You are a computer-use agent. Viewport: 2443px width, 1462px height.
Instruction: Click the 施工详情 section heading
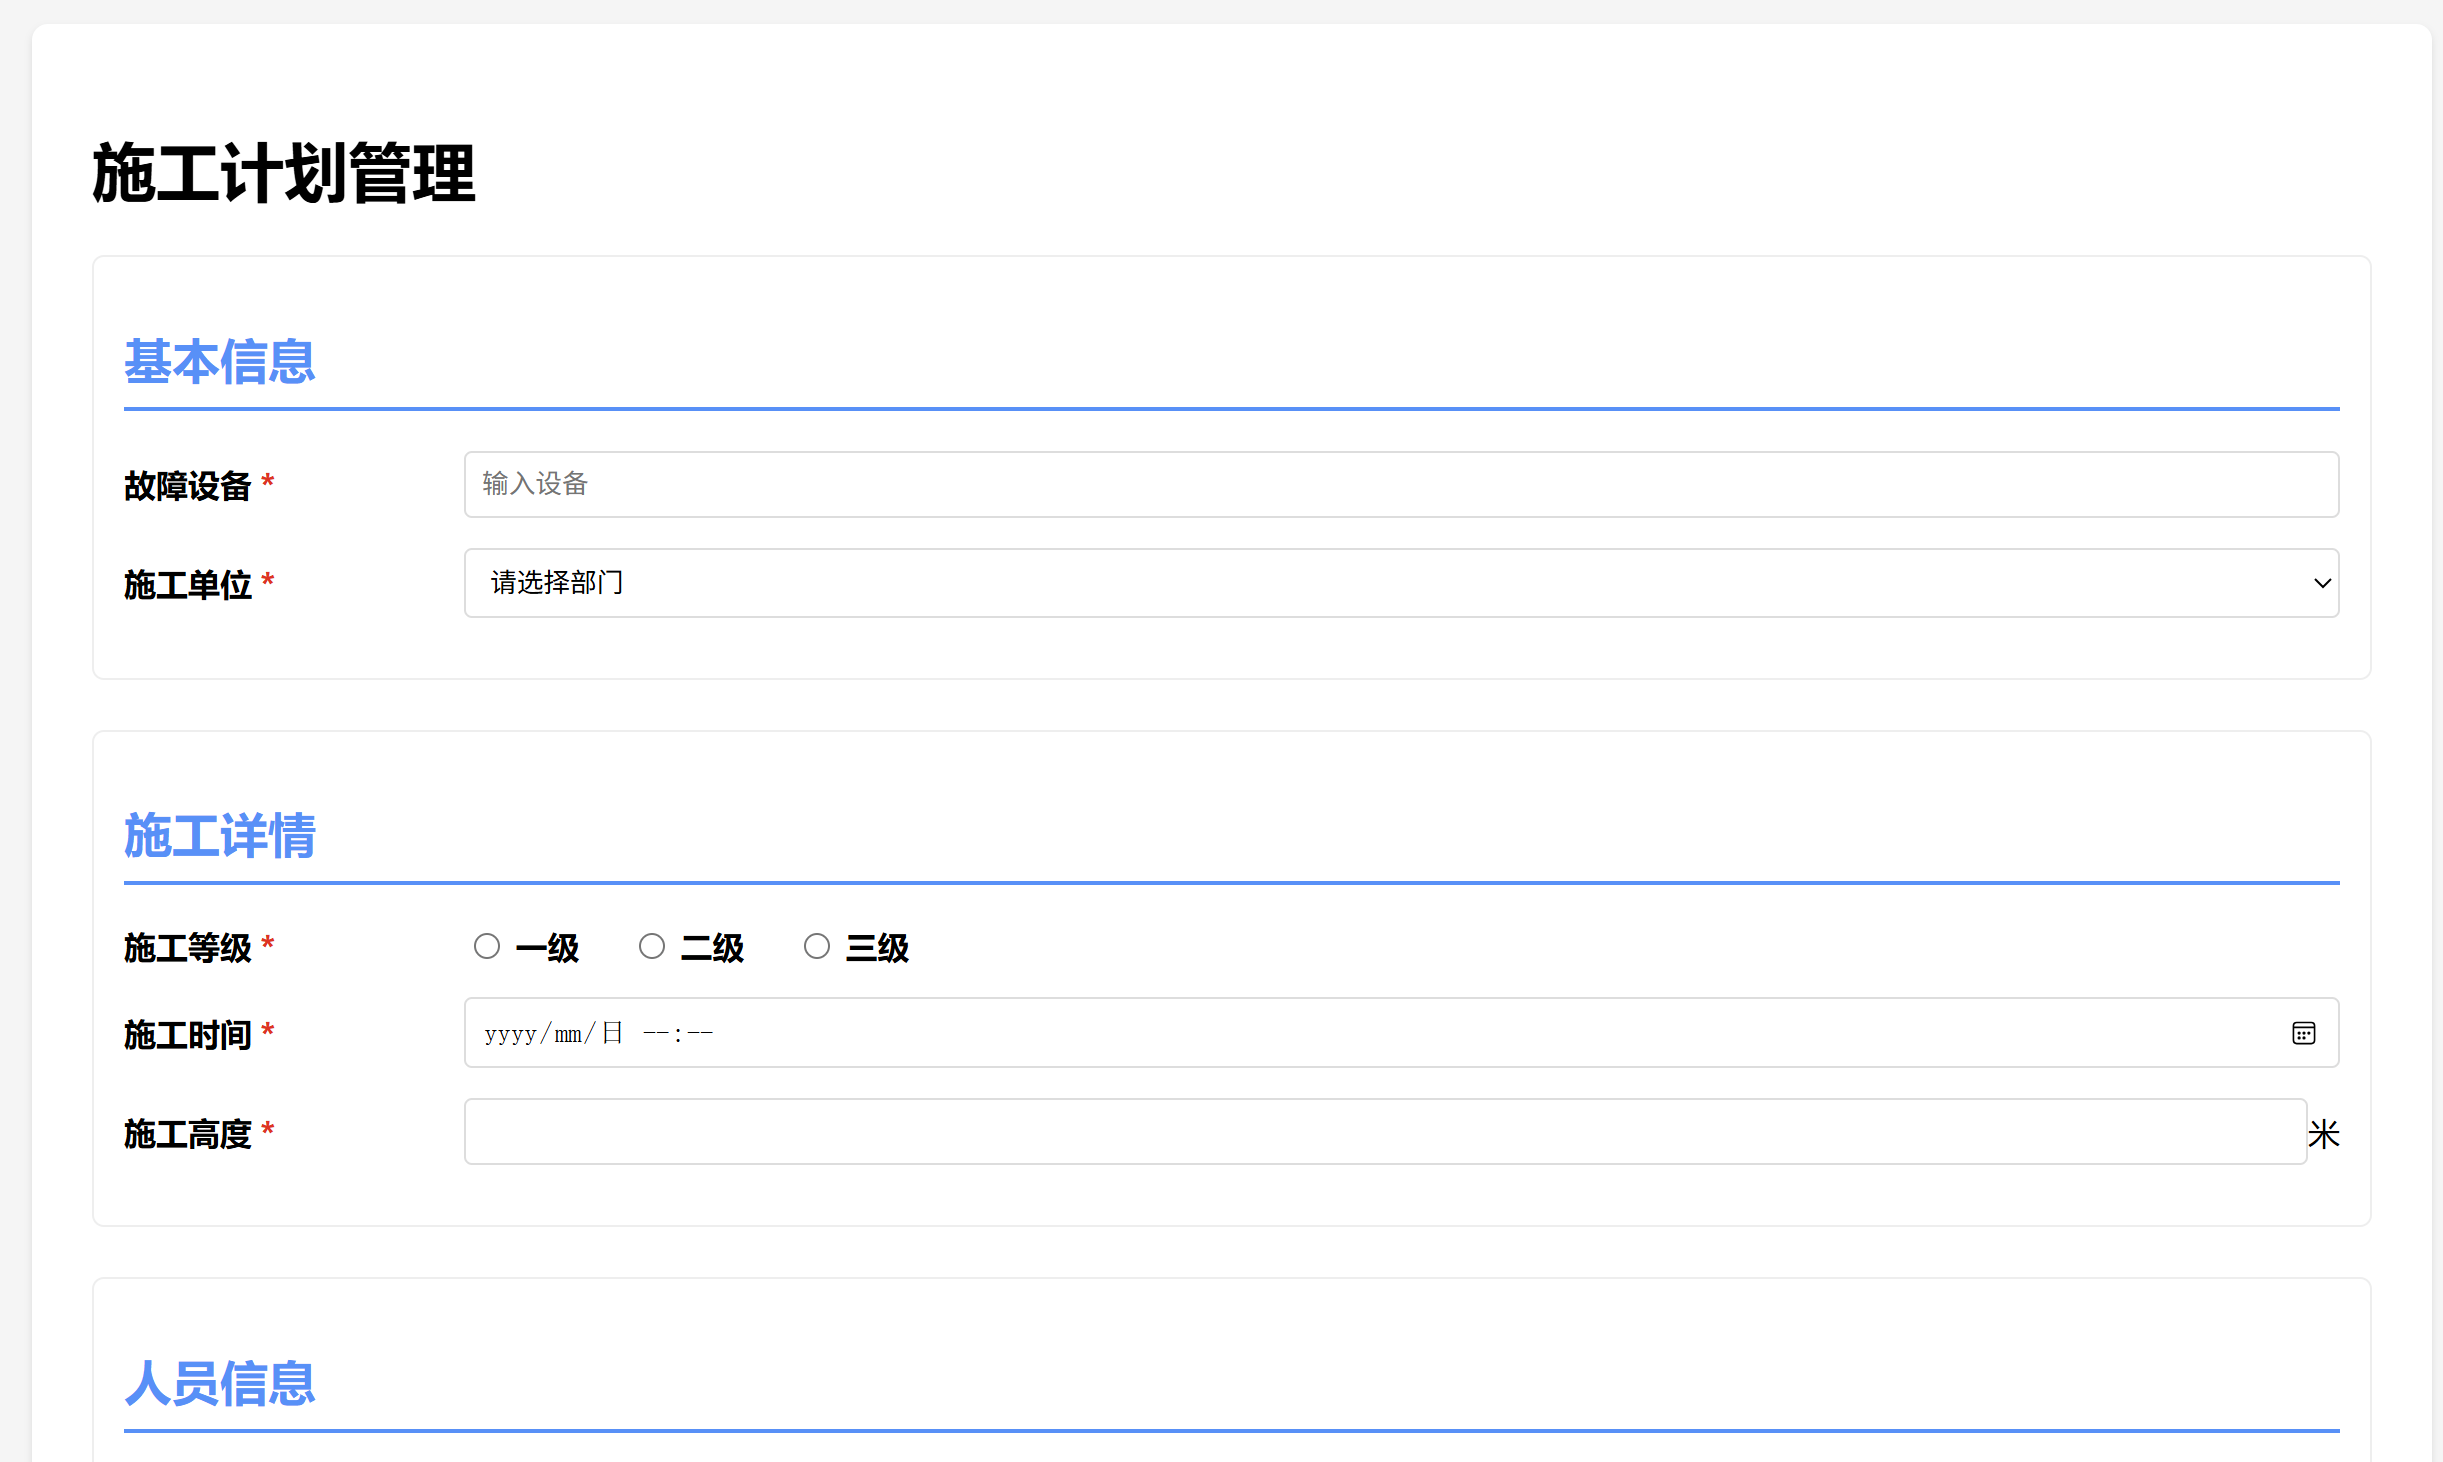click(x=219, y=836)
